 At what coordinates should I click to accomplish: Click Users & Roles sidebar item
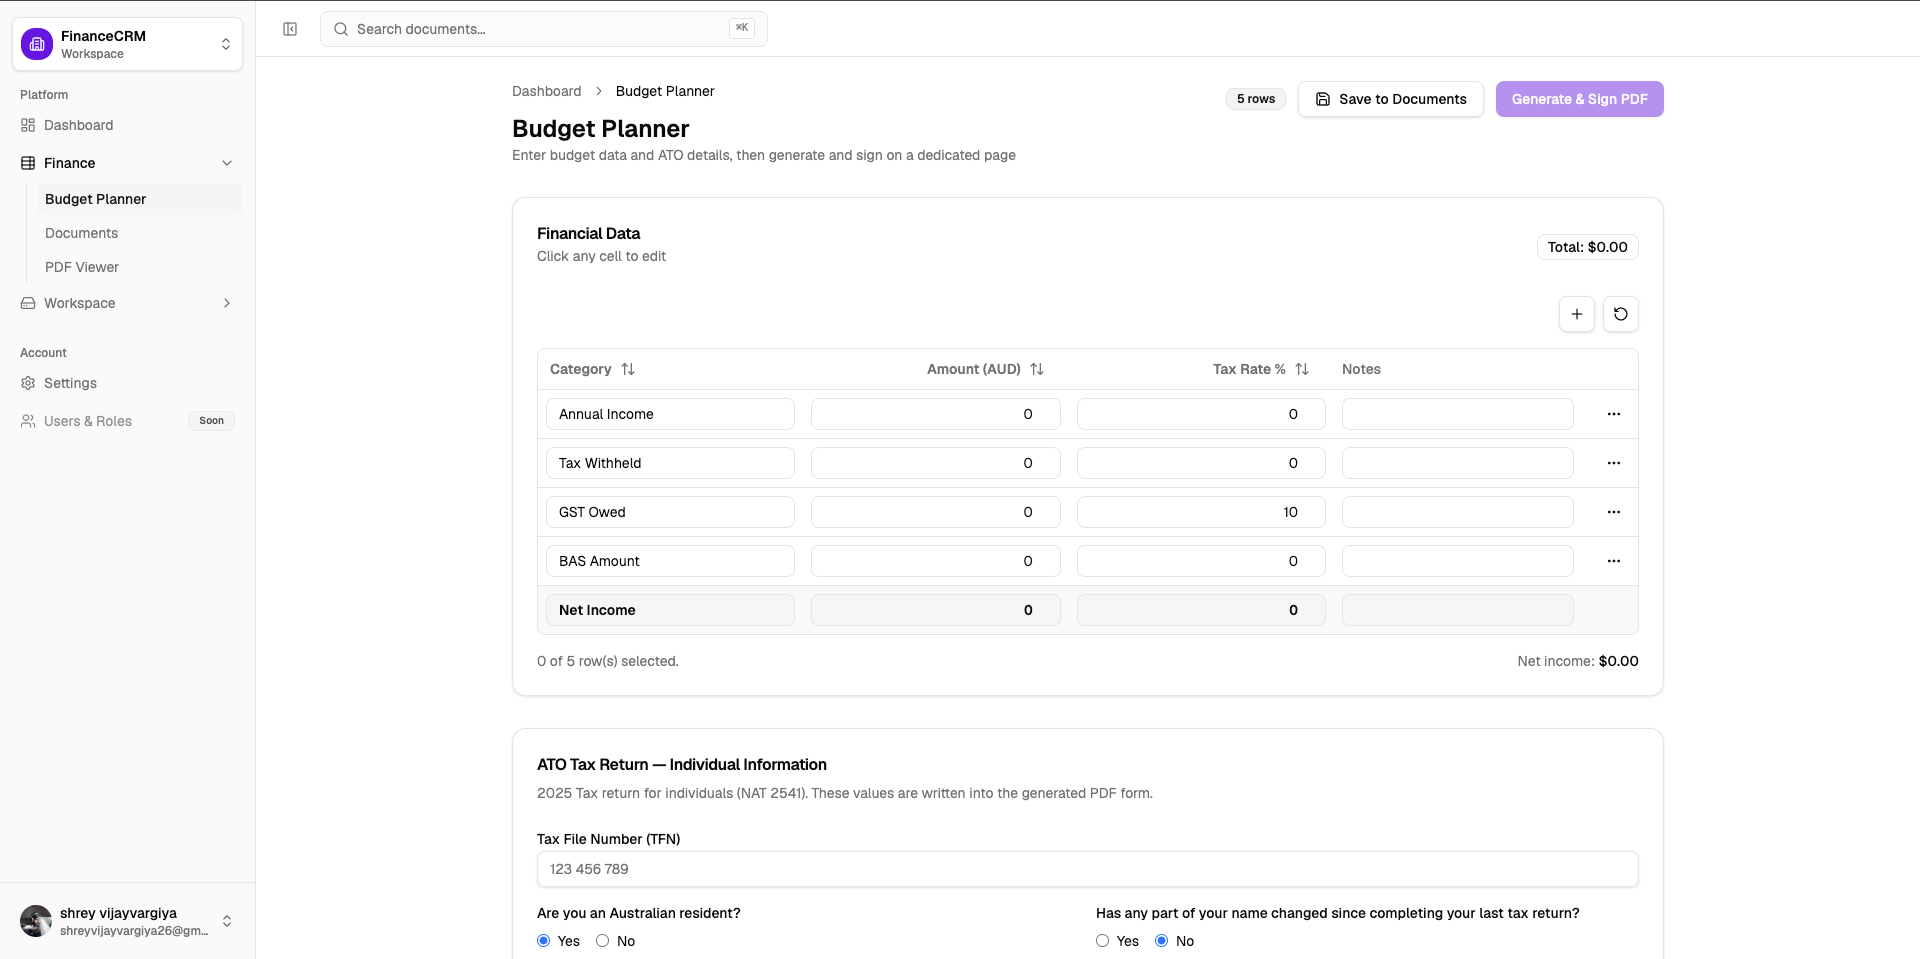point(127,421)
